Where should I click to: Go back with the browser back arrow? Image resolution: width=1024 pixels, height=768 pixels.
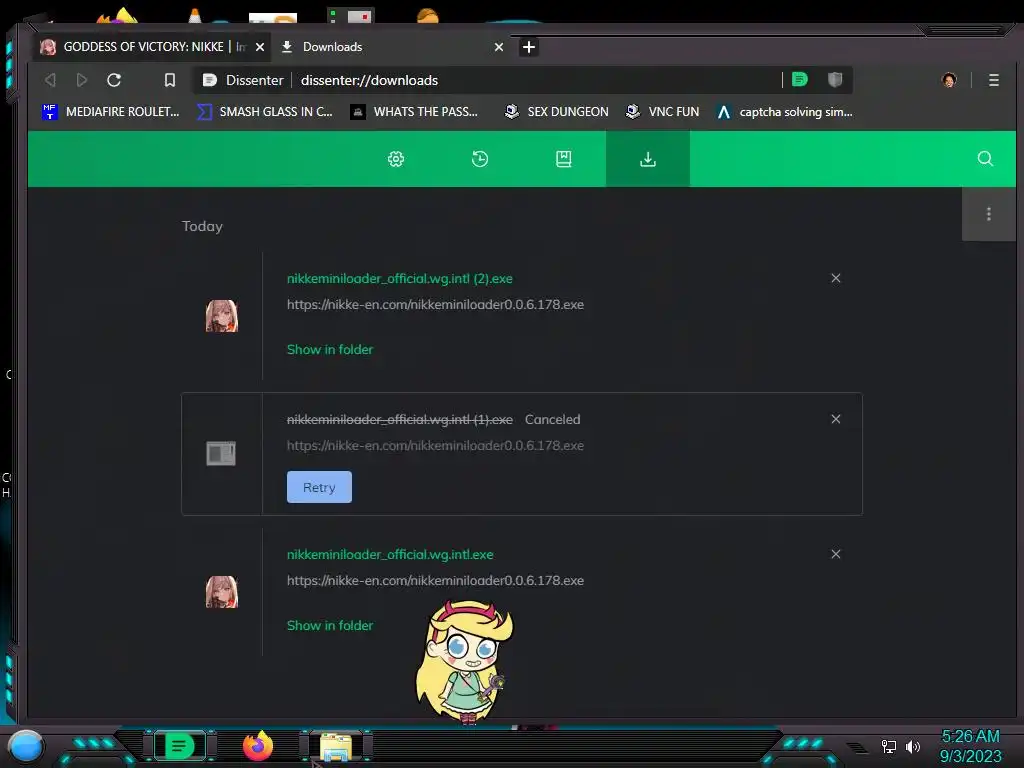(x=50, y=80)
